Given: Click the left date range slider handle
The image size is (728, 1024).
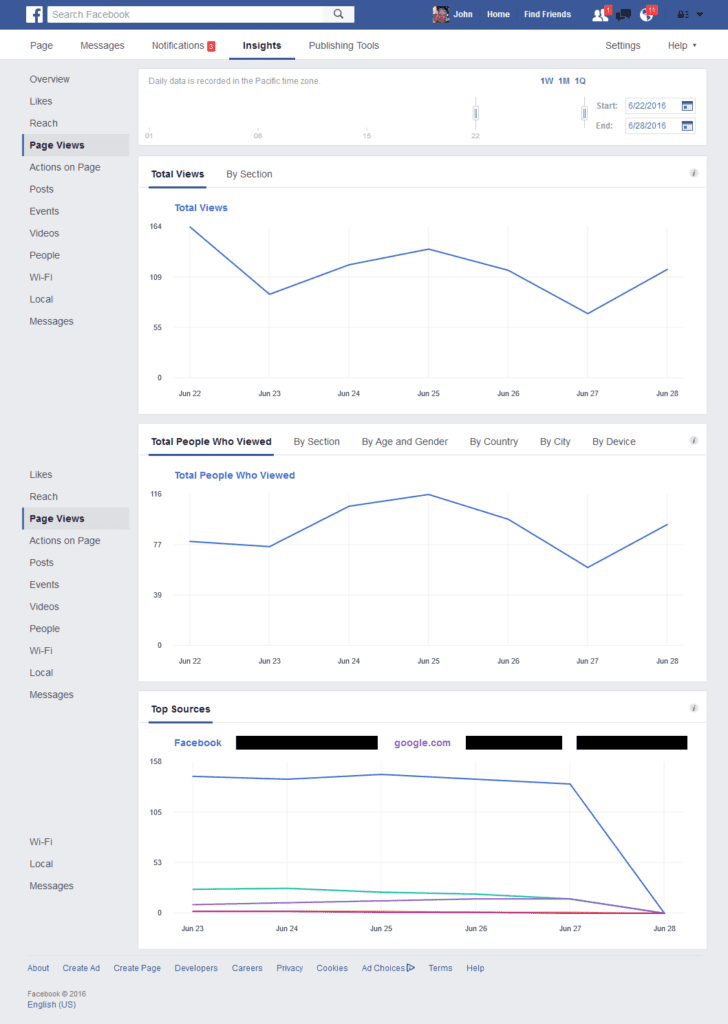Looking at the screenshot, I should point(476,112).
